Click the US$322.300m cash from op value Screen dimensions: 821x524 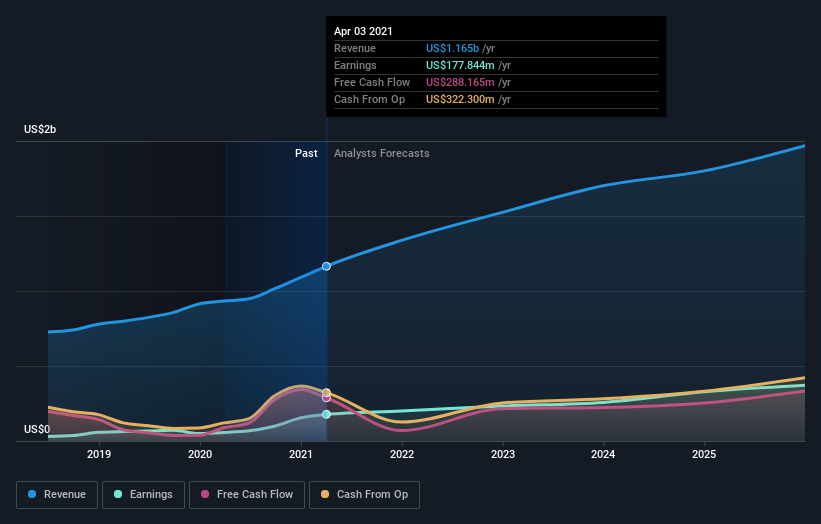460,99
